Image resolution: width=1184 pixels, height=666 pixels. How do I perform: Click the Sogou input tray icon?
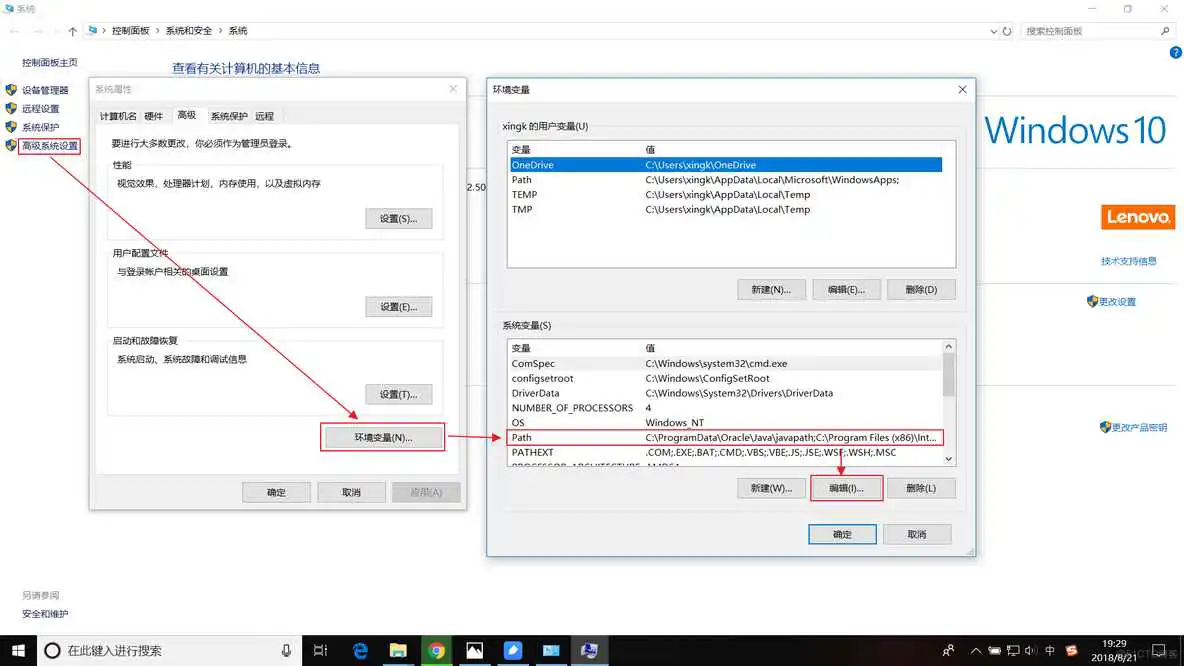pyautogui.click(x=1072, y=650)
